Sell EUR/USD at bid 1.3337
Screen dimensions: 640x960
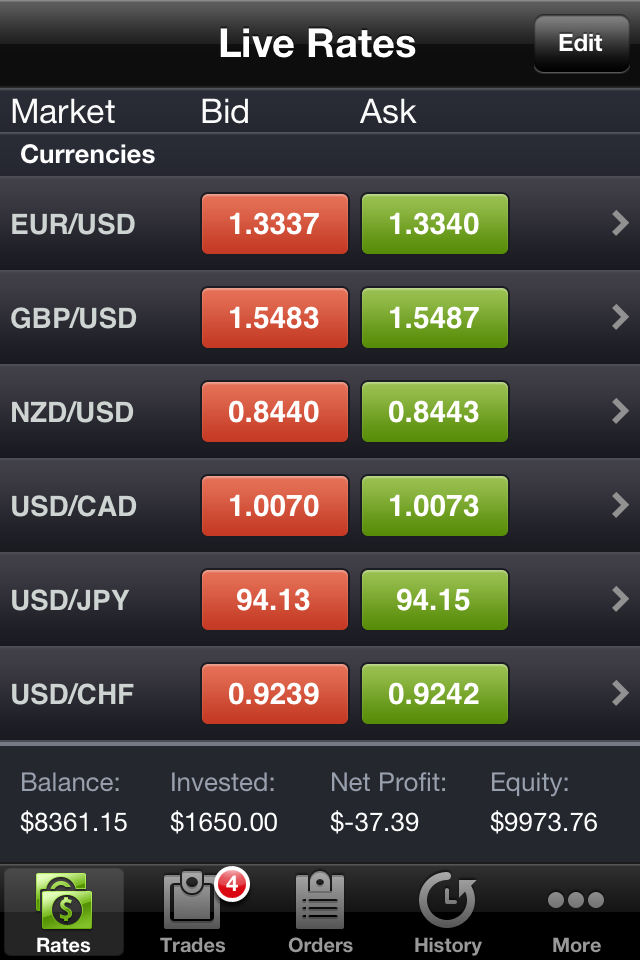click(x=275, y=224)
